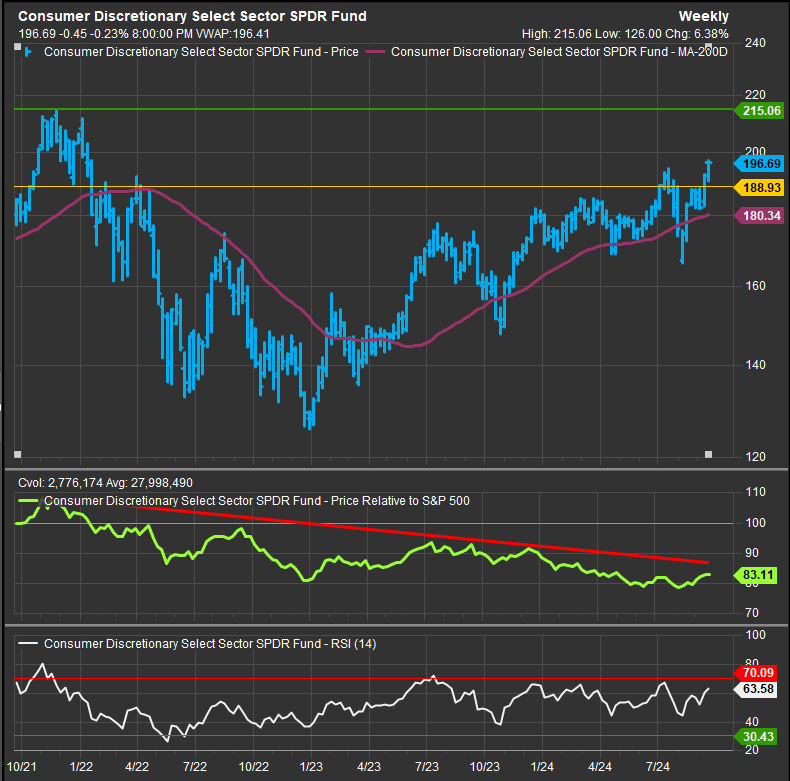Click the 70.09 red RSI label
This screenshot has height=781, width=790.
point(756,673)
